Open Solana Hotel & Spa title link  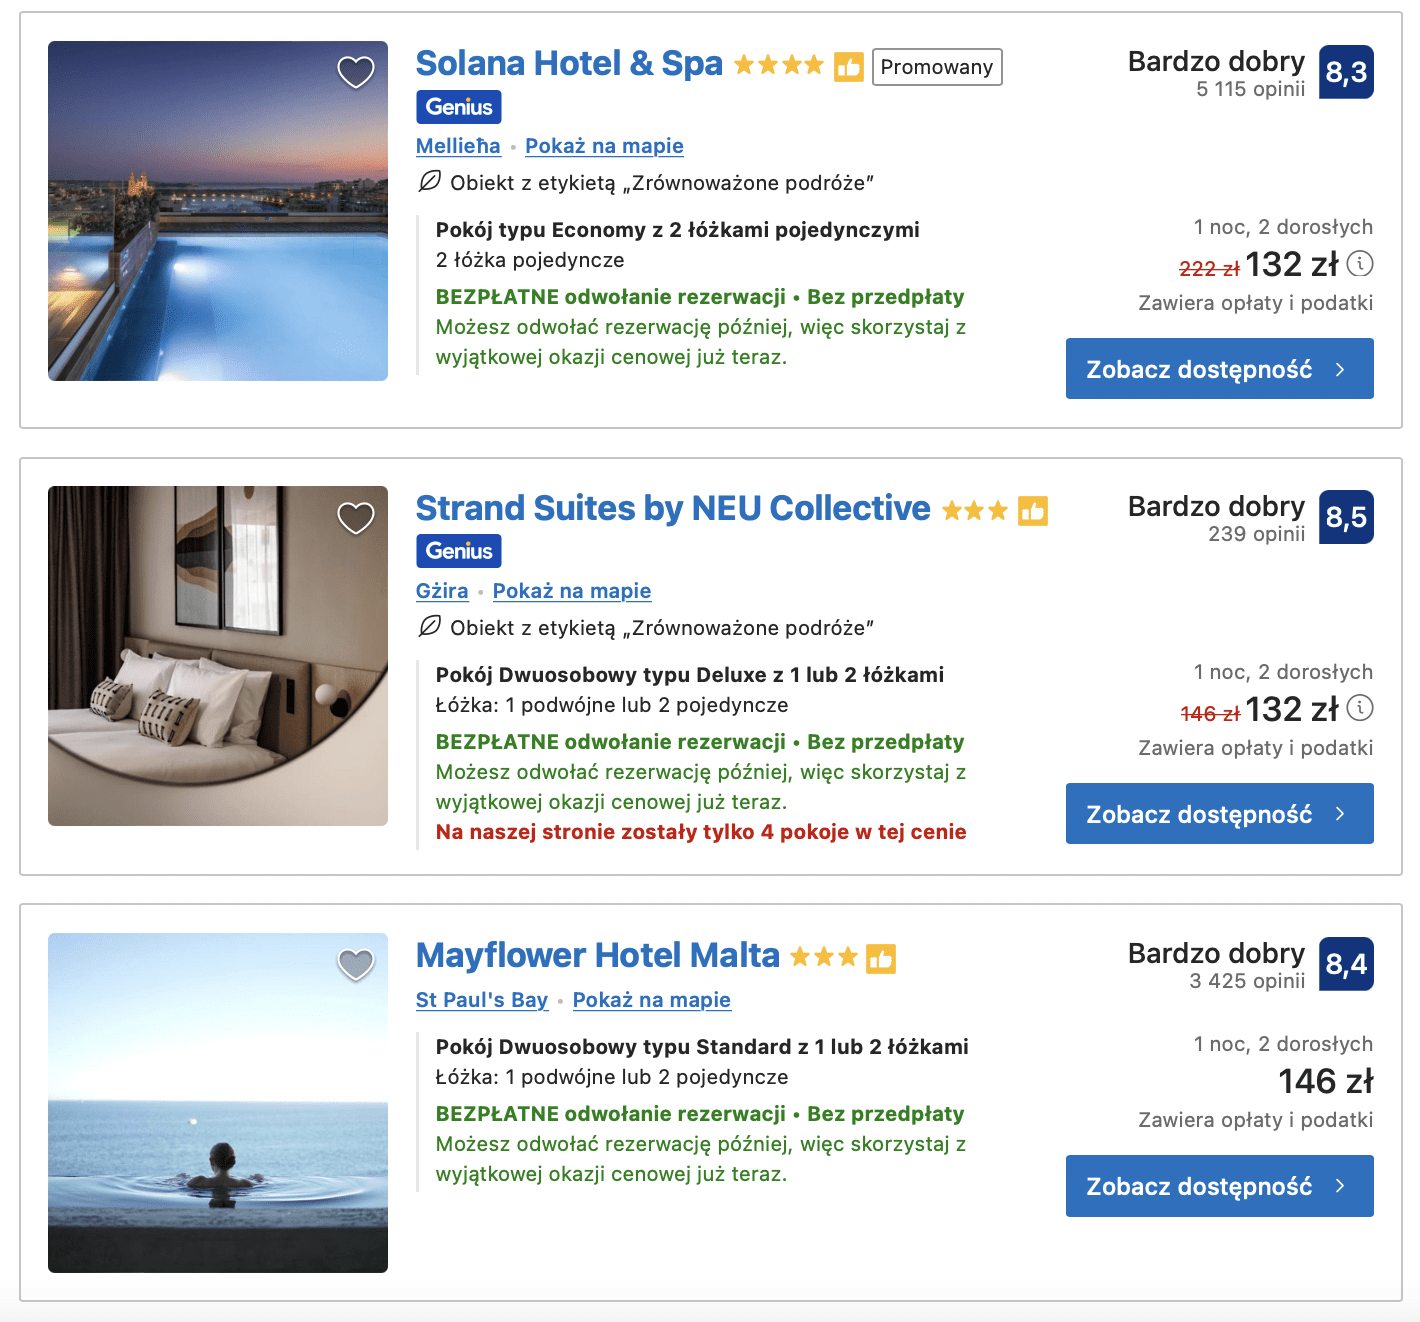569,64
